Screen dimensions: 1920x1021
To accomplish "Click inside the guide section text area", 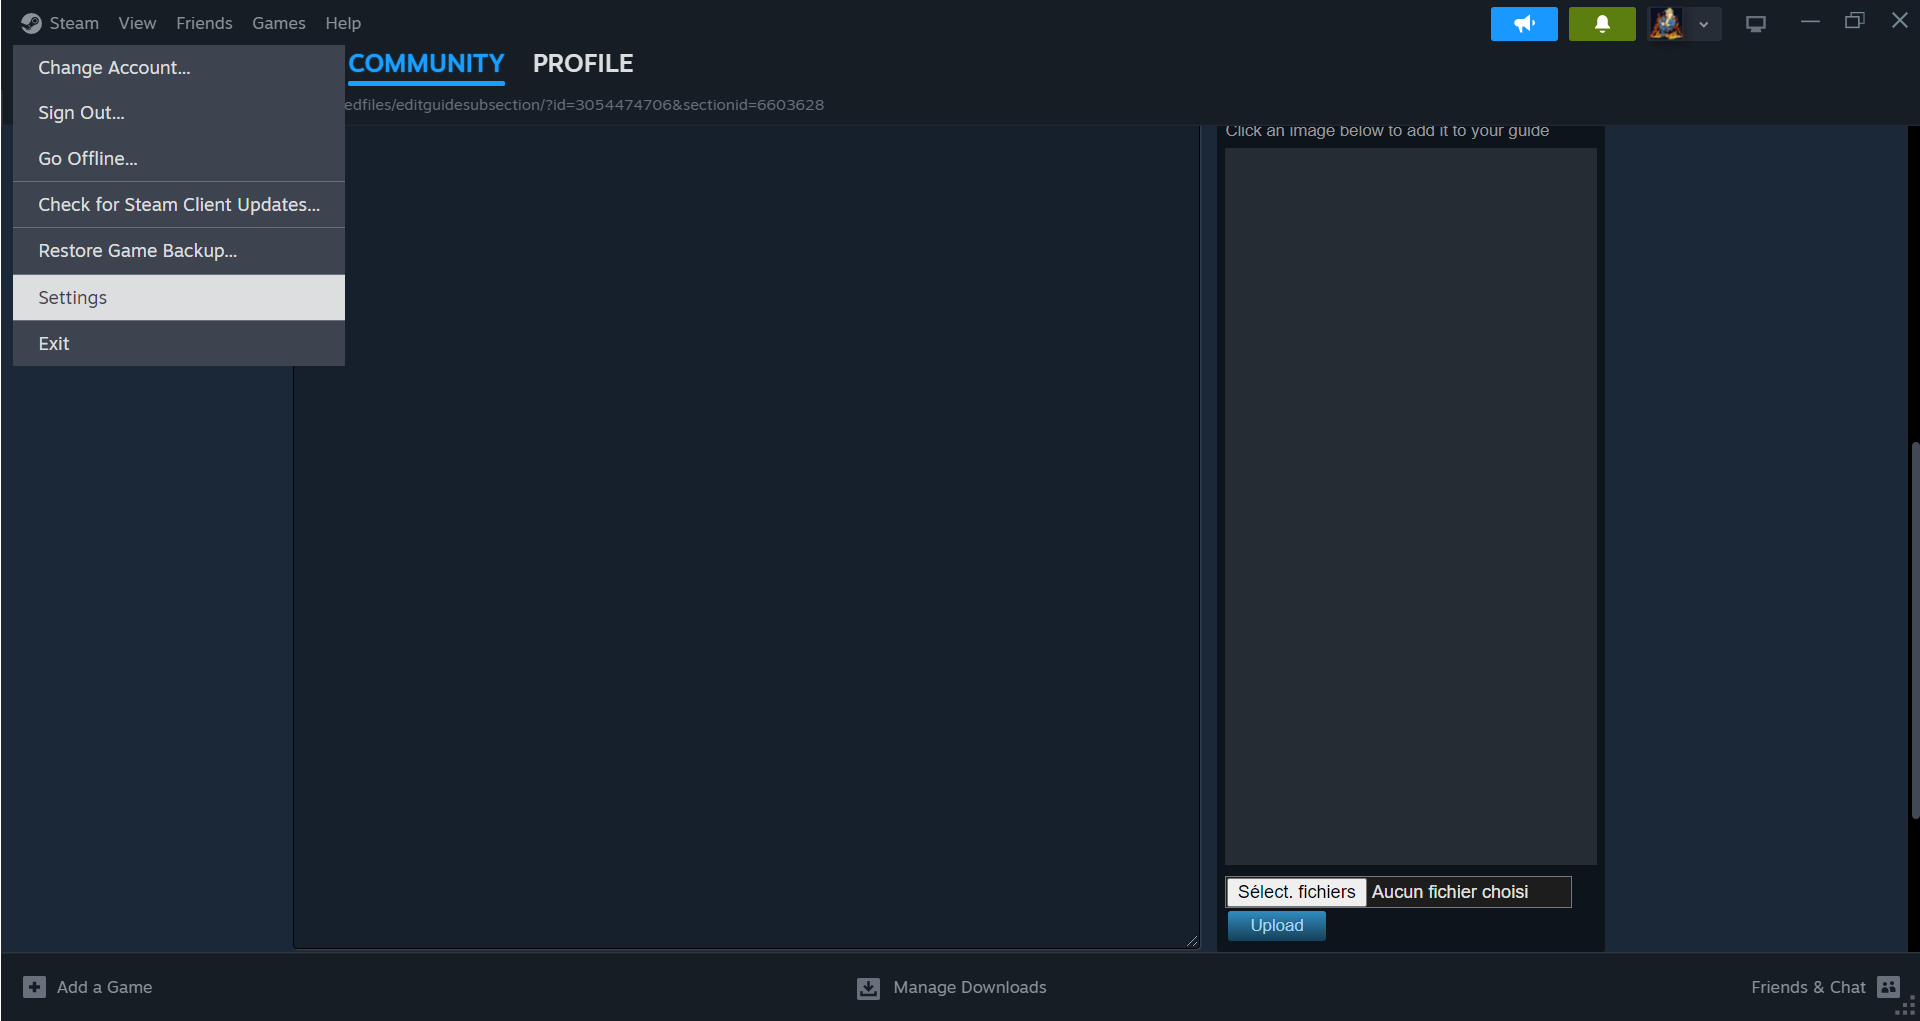I will (x=746, y=536).
